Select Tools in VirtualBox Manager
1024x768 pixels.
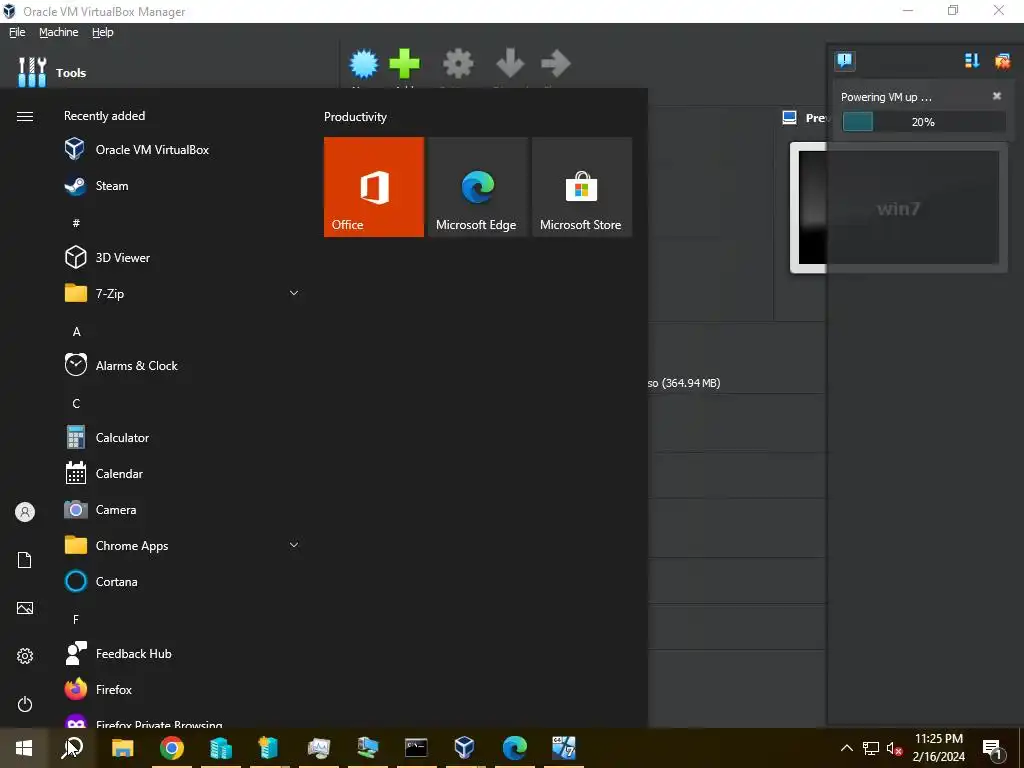click(52, 72)
